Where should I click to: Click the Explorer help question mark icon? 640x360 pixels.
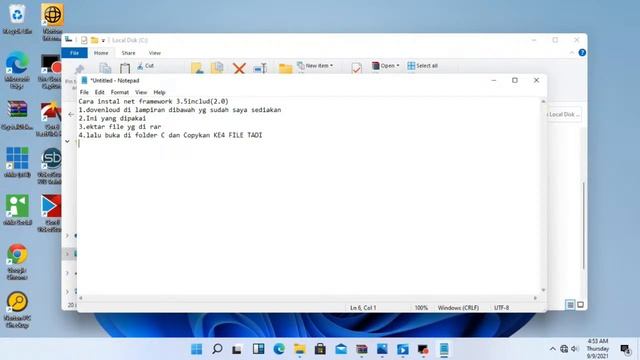tap(582, 53)
